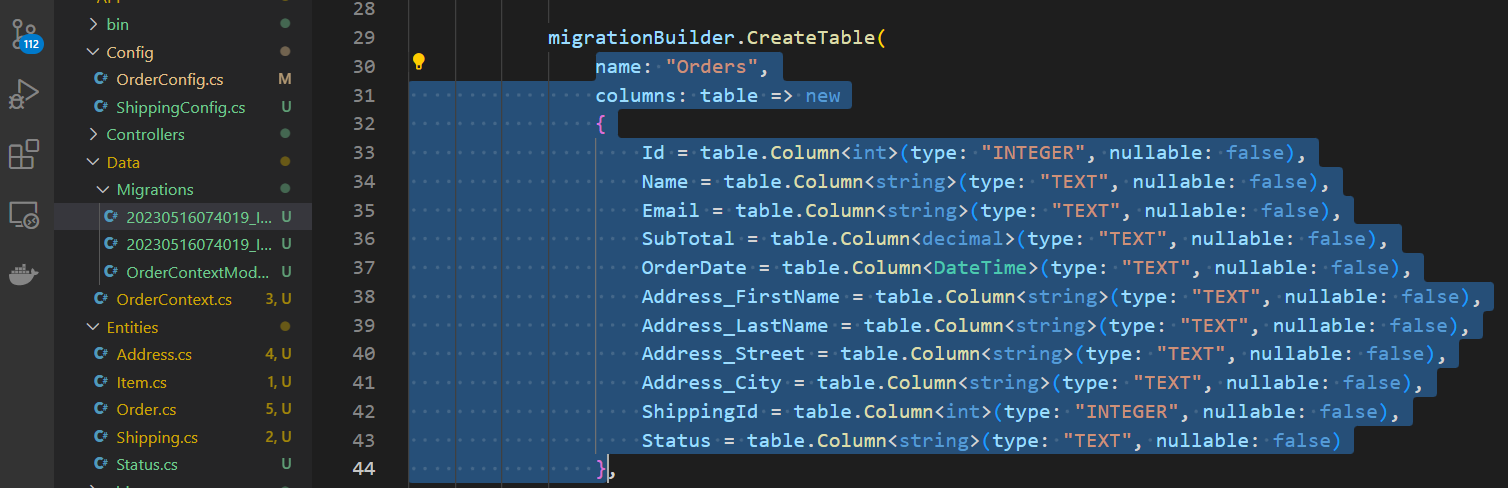Click the "Orders" string literal

pos(711,67)
